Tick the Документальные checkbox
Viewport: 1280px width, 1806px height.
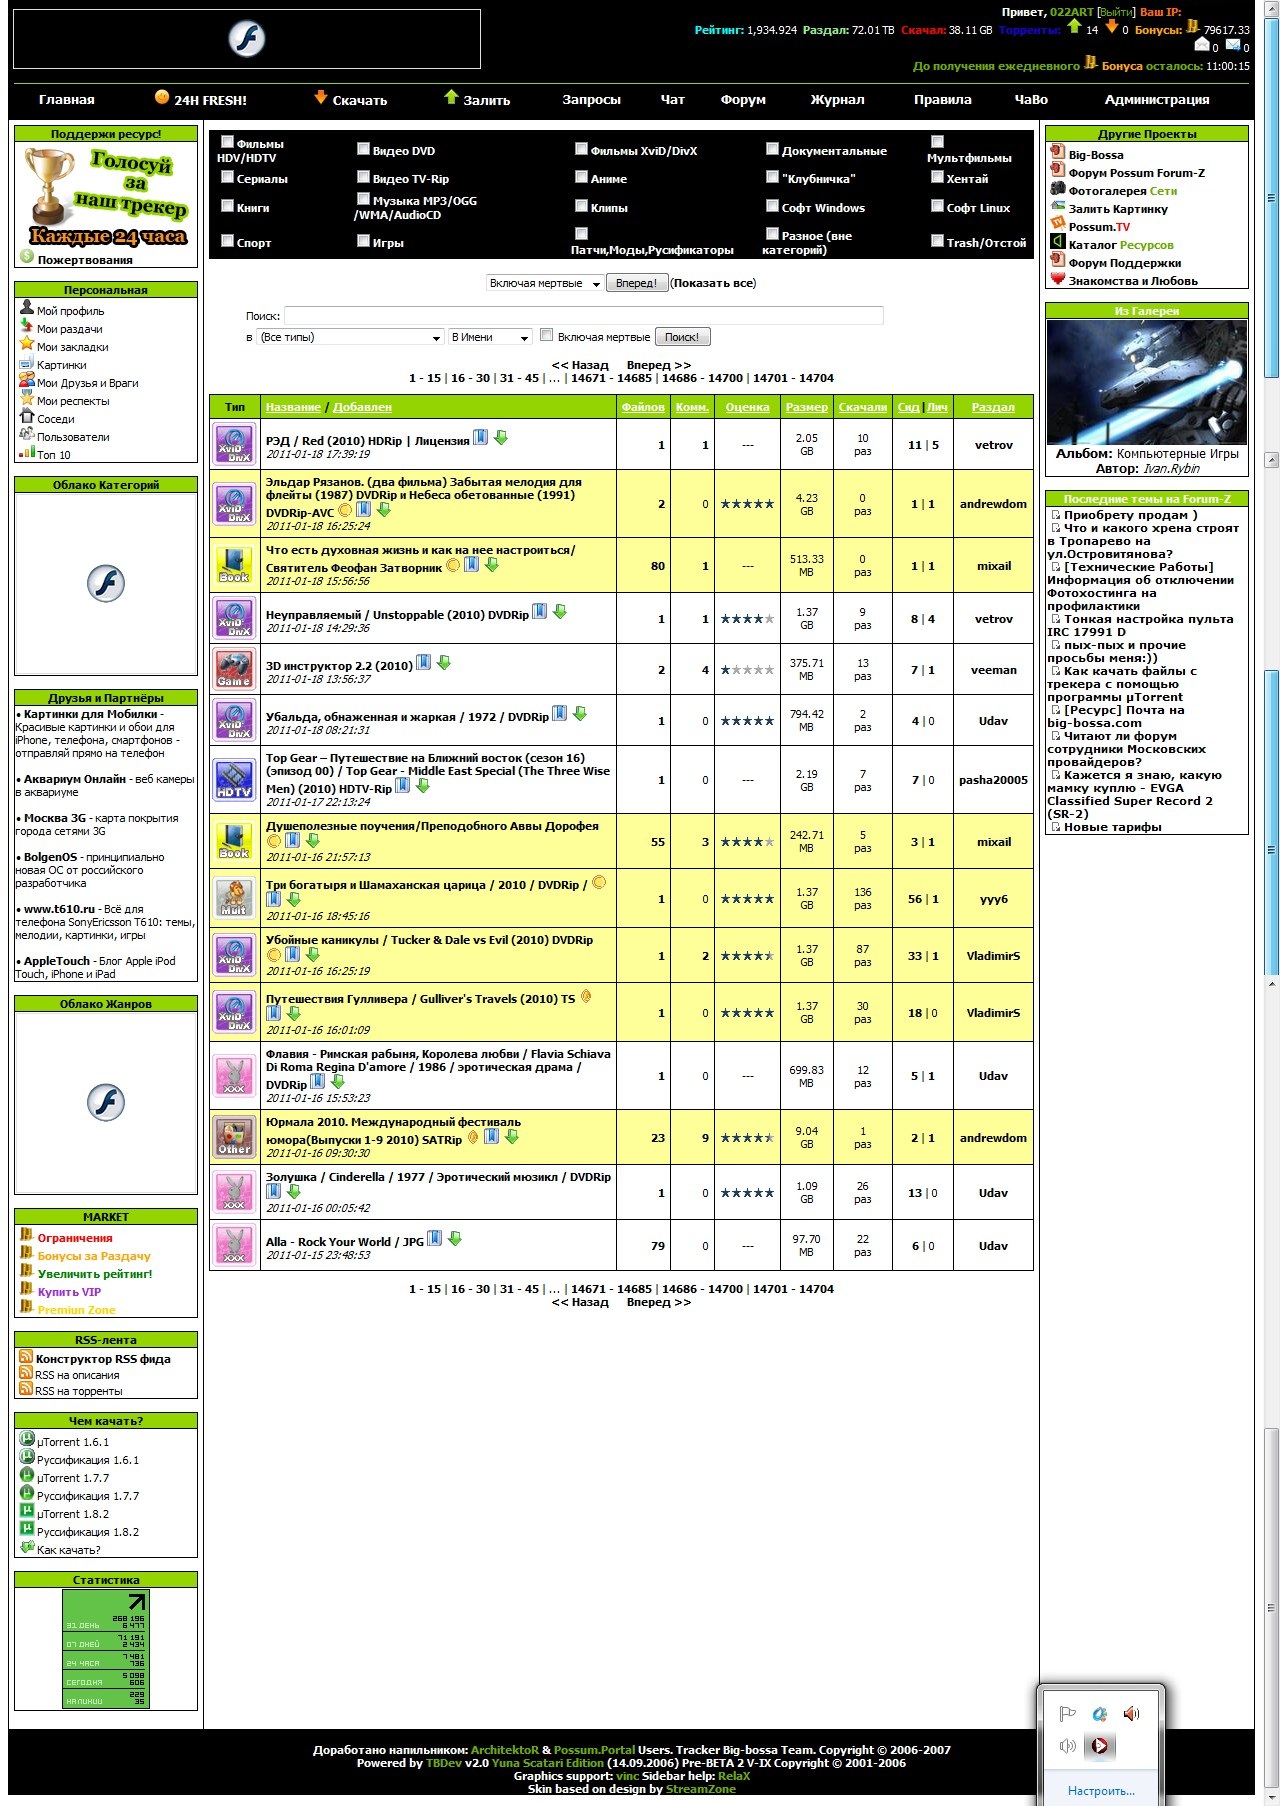(x=773, y=149)
